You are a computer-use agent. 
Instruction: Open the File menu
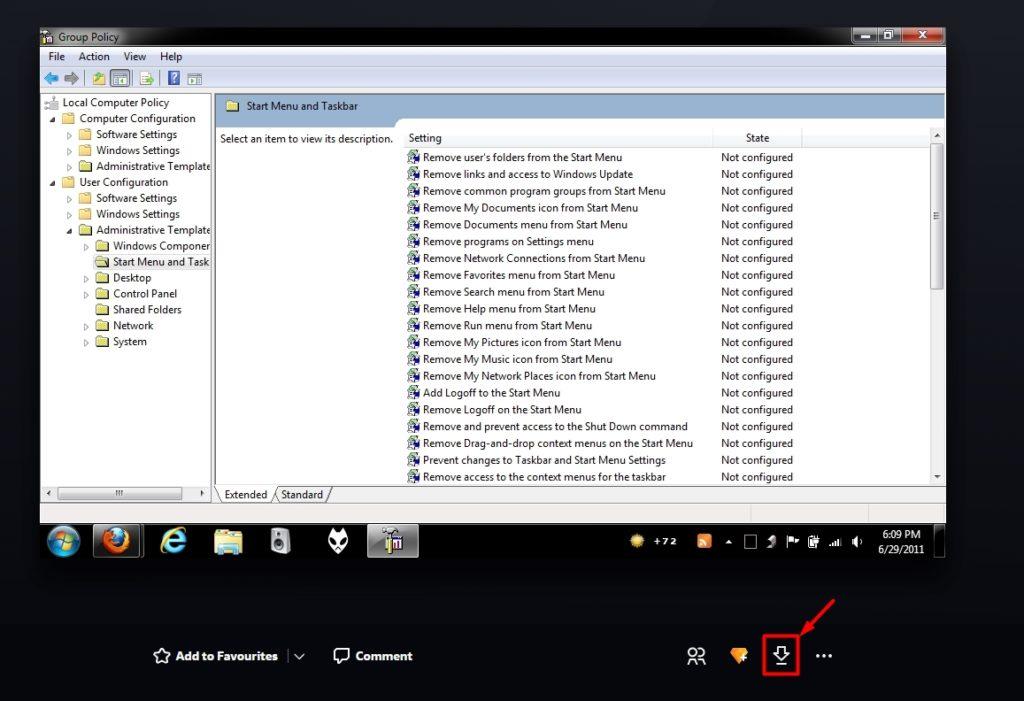pyautogui.click(x=57, y=57)
